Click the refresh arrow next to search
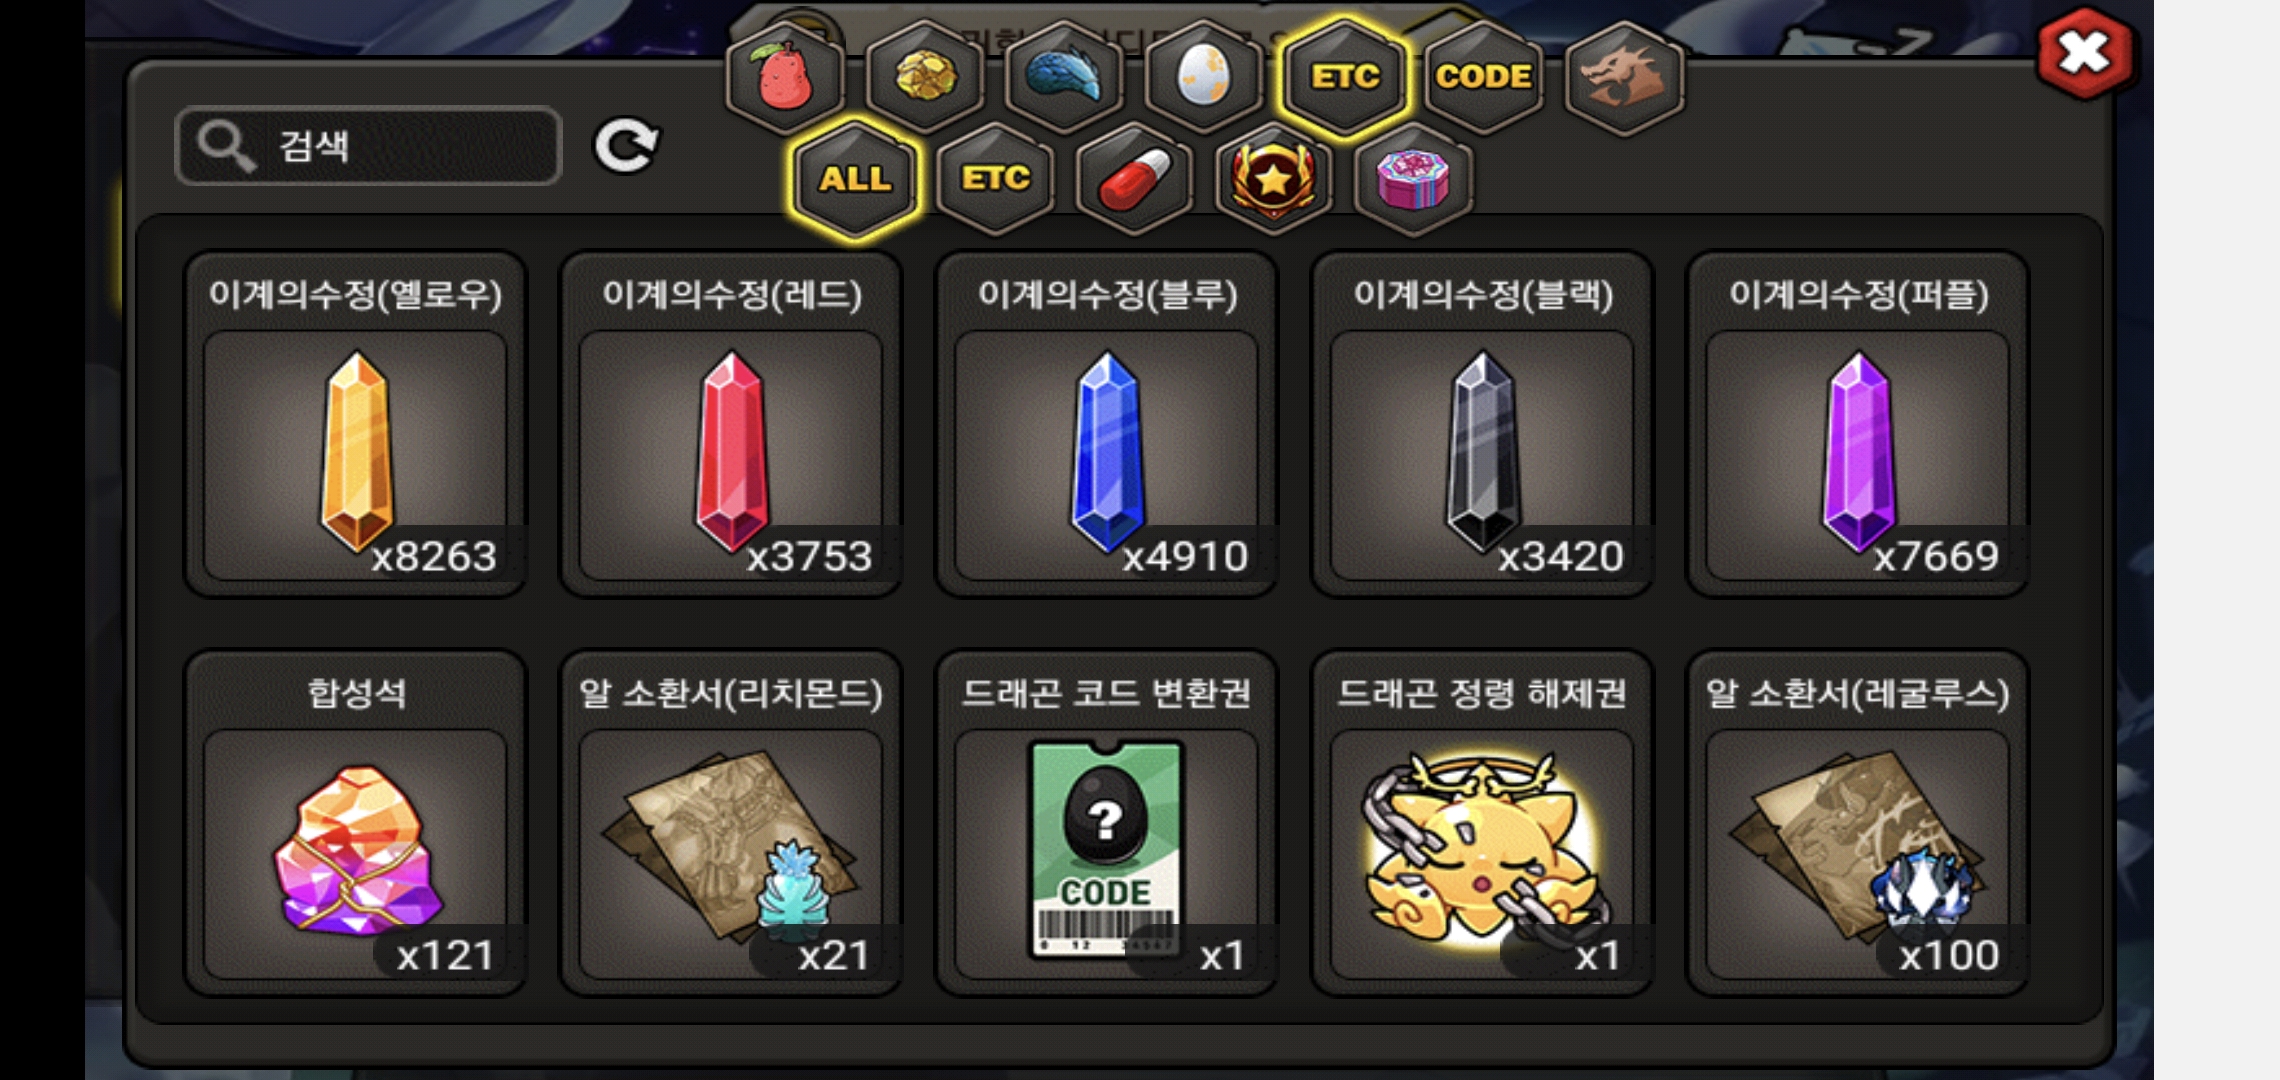The width and height of the screenshot is (2280, 1080). [626, 146]
